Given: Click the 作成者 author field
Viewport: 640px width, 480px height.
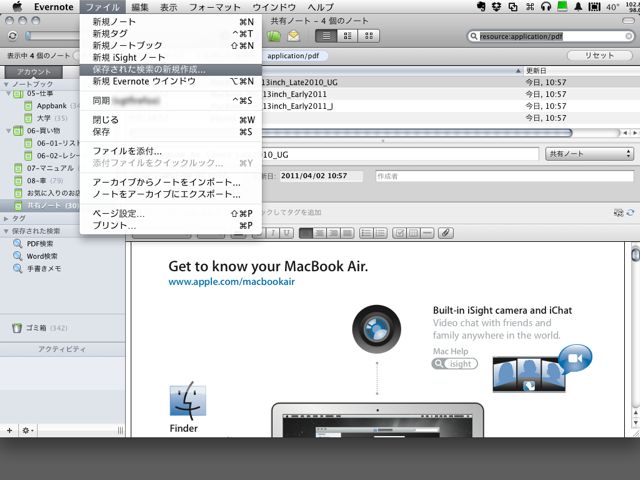Looking at the screenshot, I should (504, 176).
